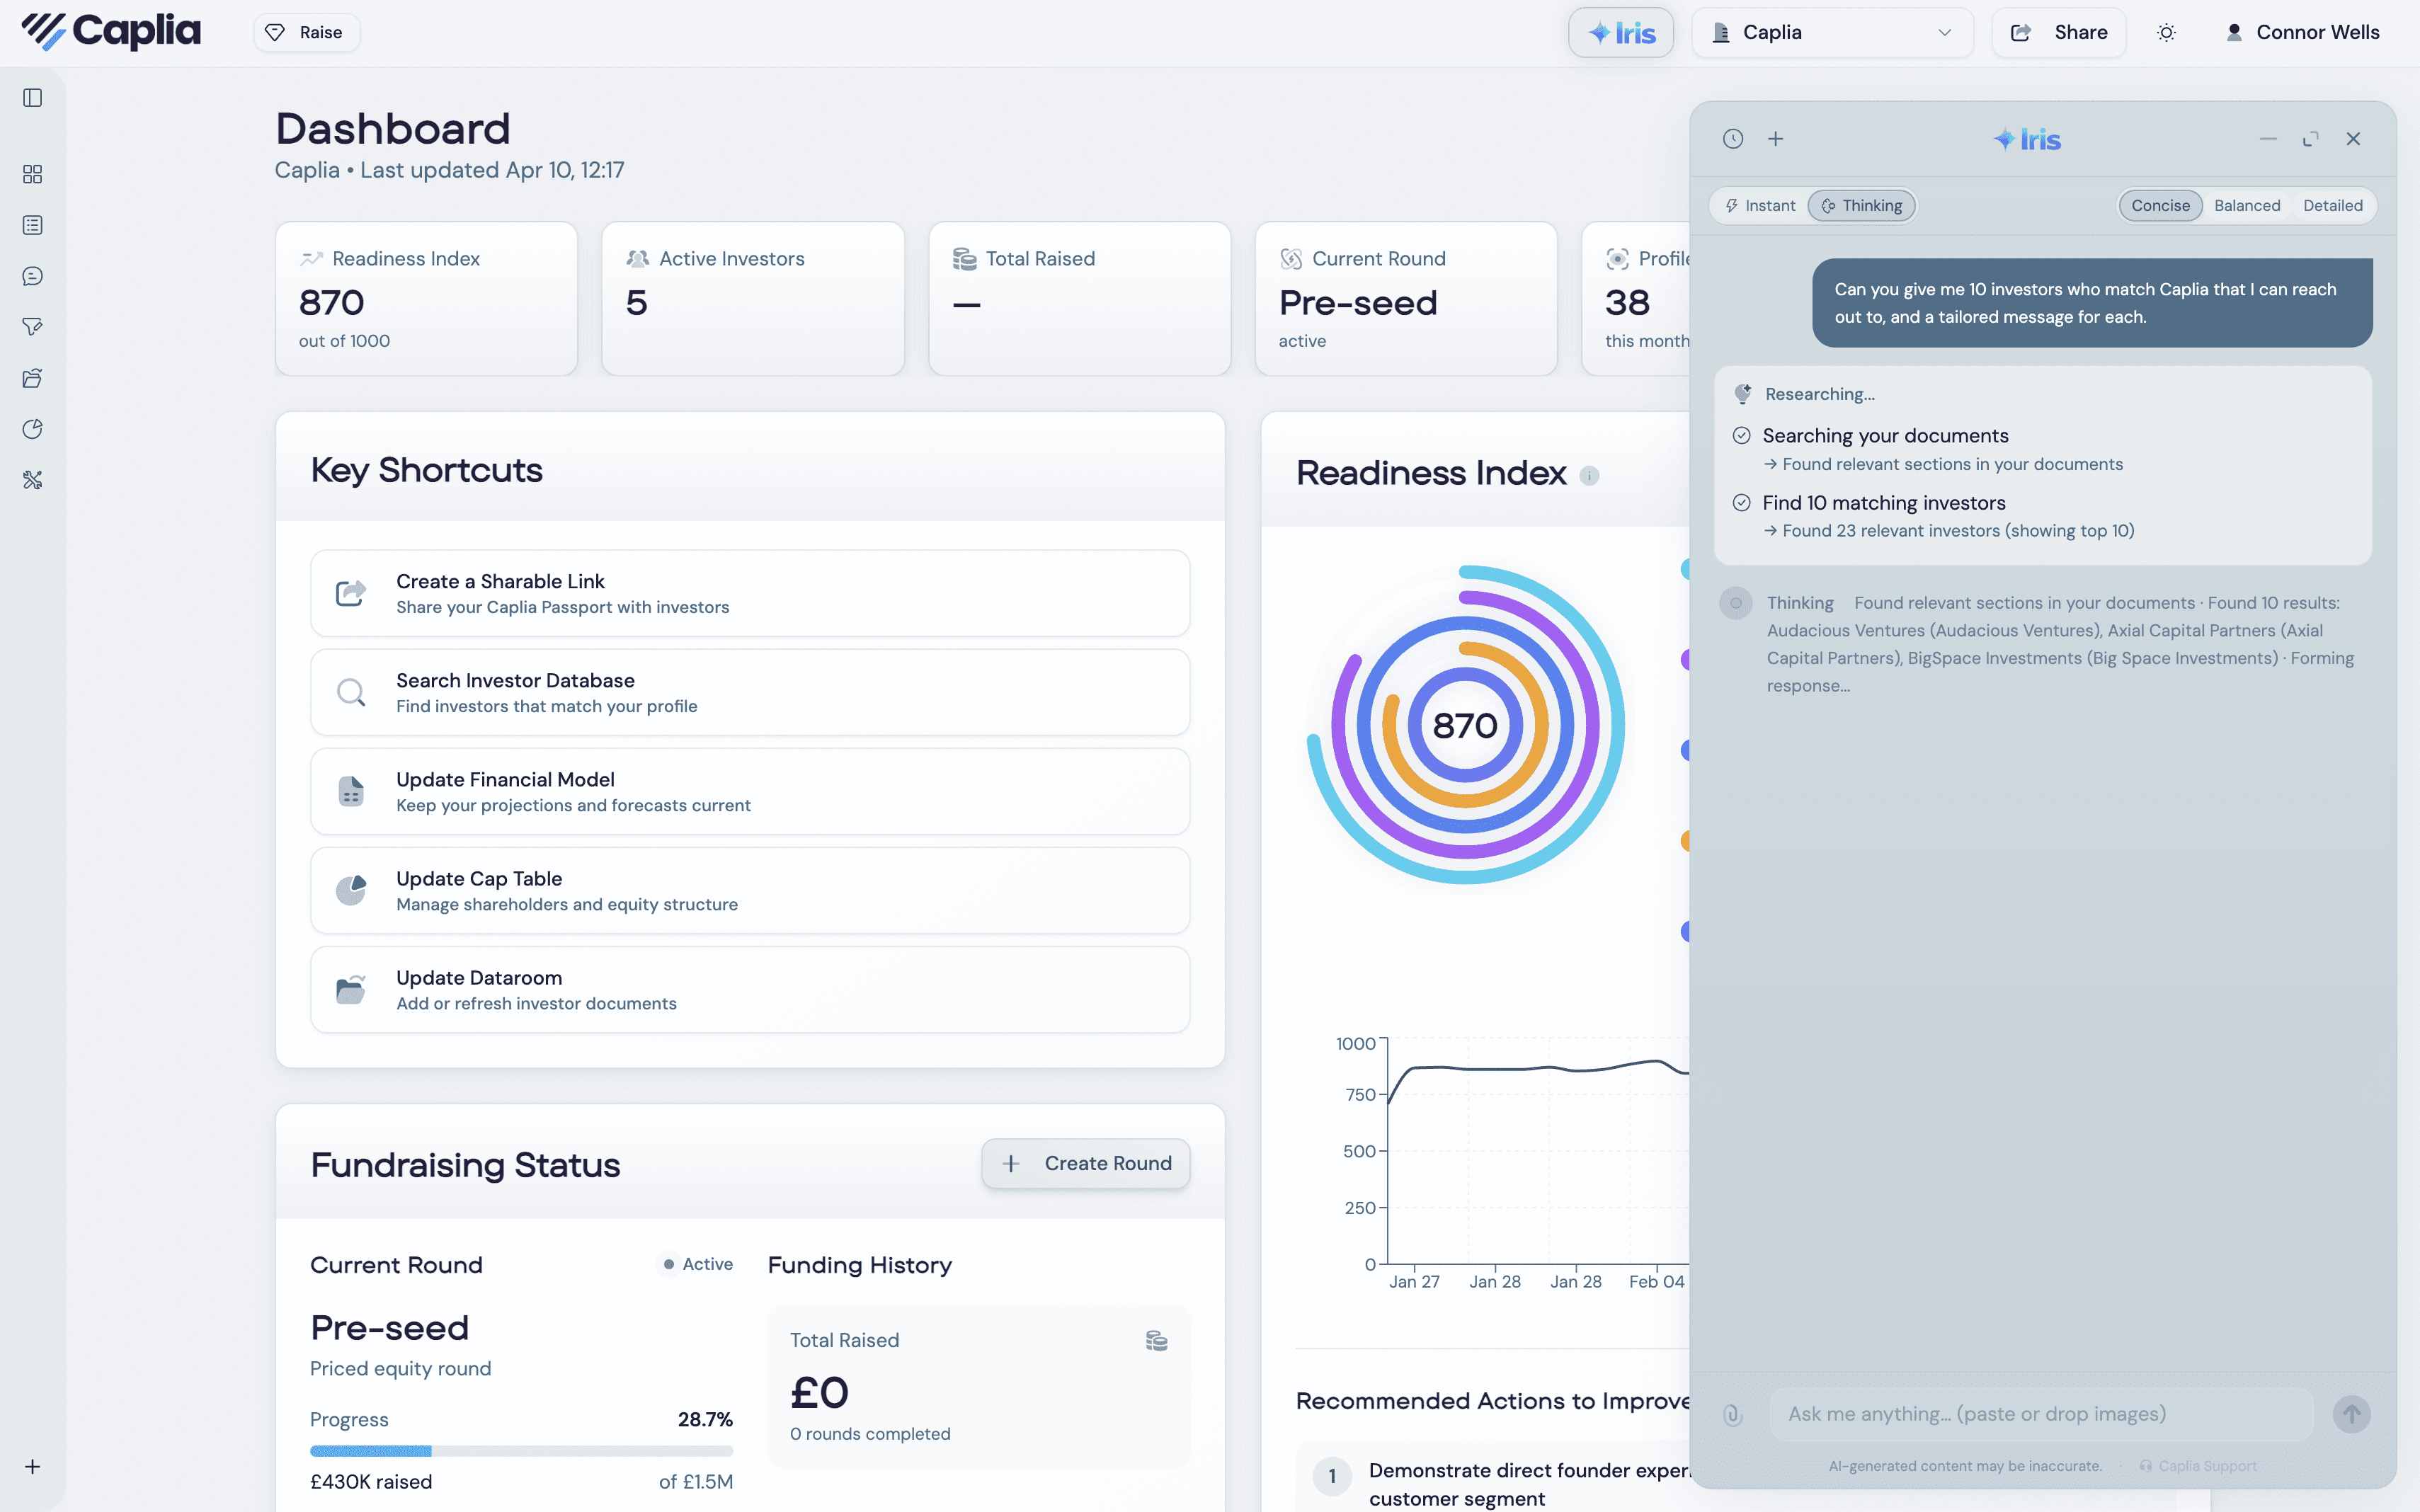2420x1512 pixels.
Task: Click the Current Round stat card
Action: click(1406, 299)
